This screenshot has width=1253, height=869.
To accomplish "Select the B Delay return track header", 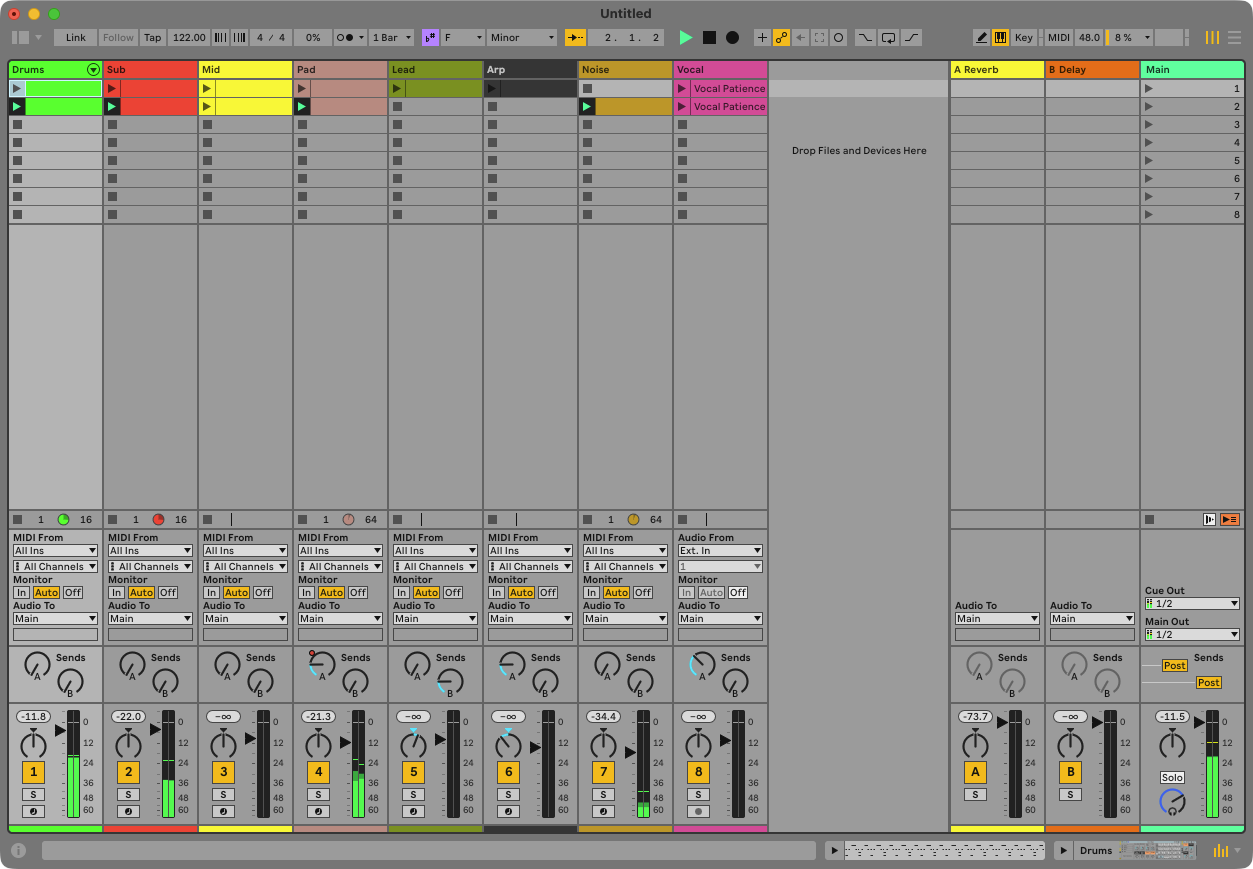I will pyautogui.click(x=1092, y=70).
